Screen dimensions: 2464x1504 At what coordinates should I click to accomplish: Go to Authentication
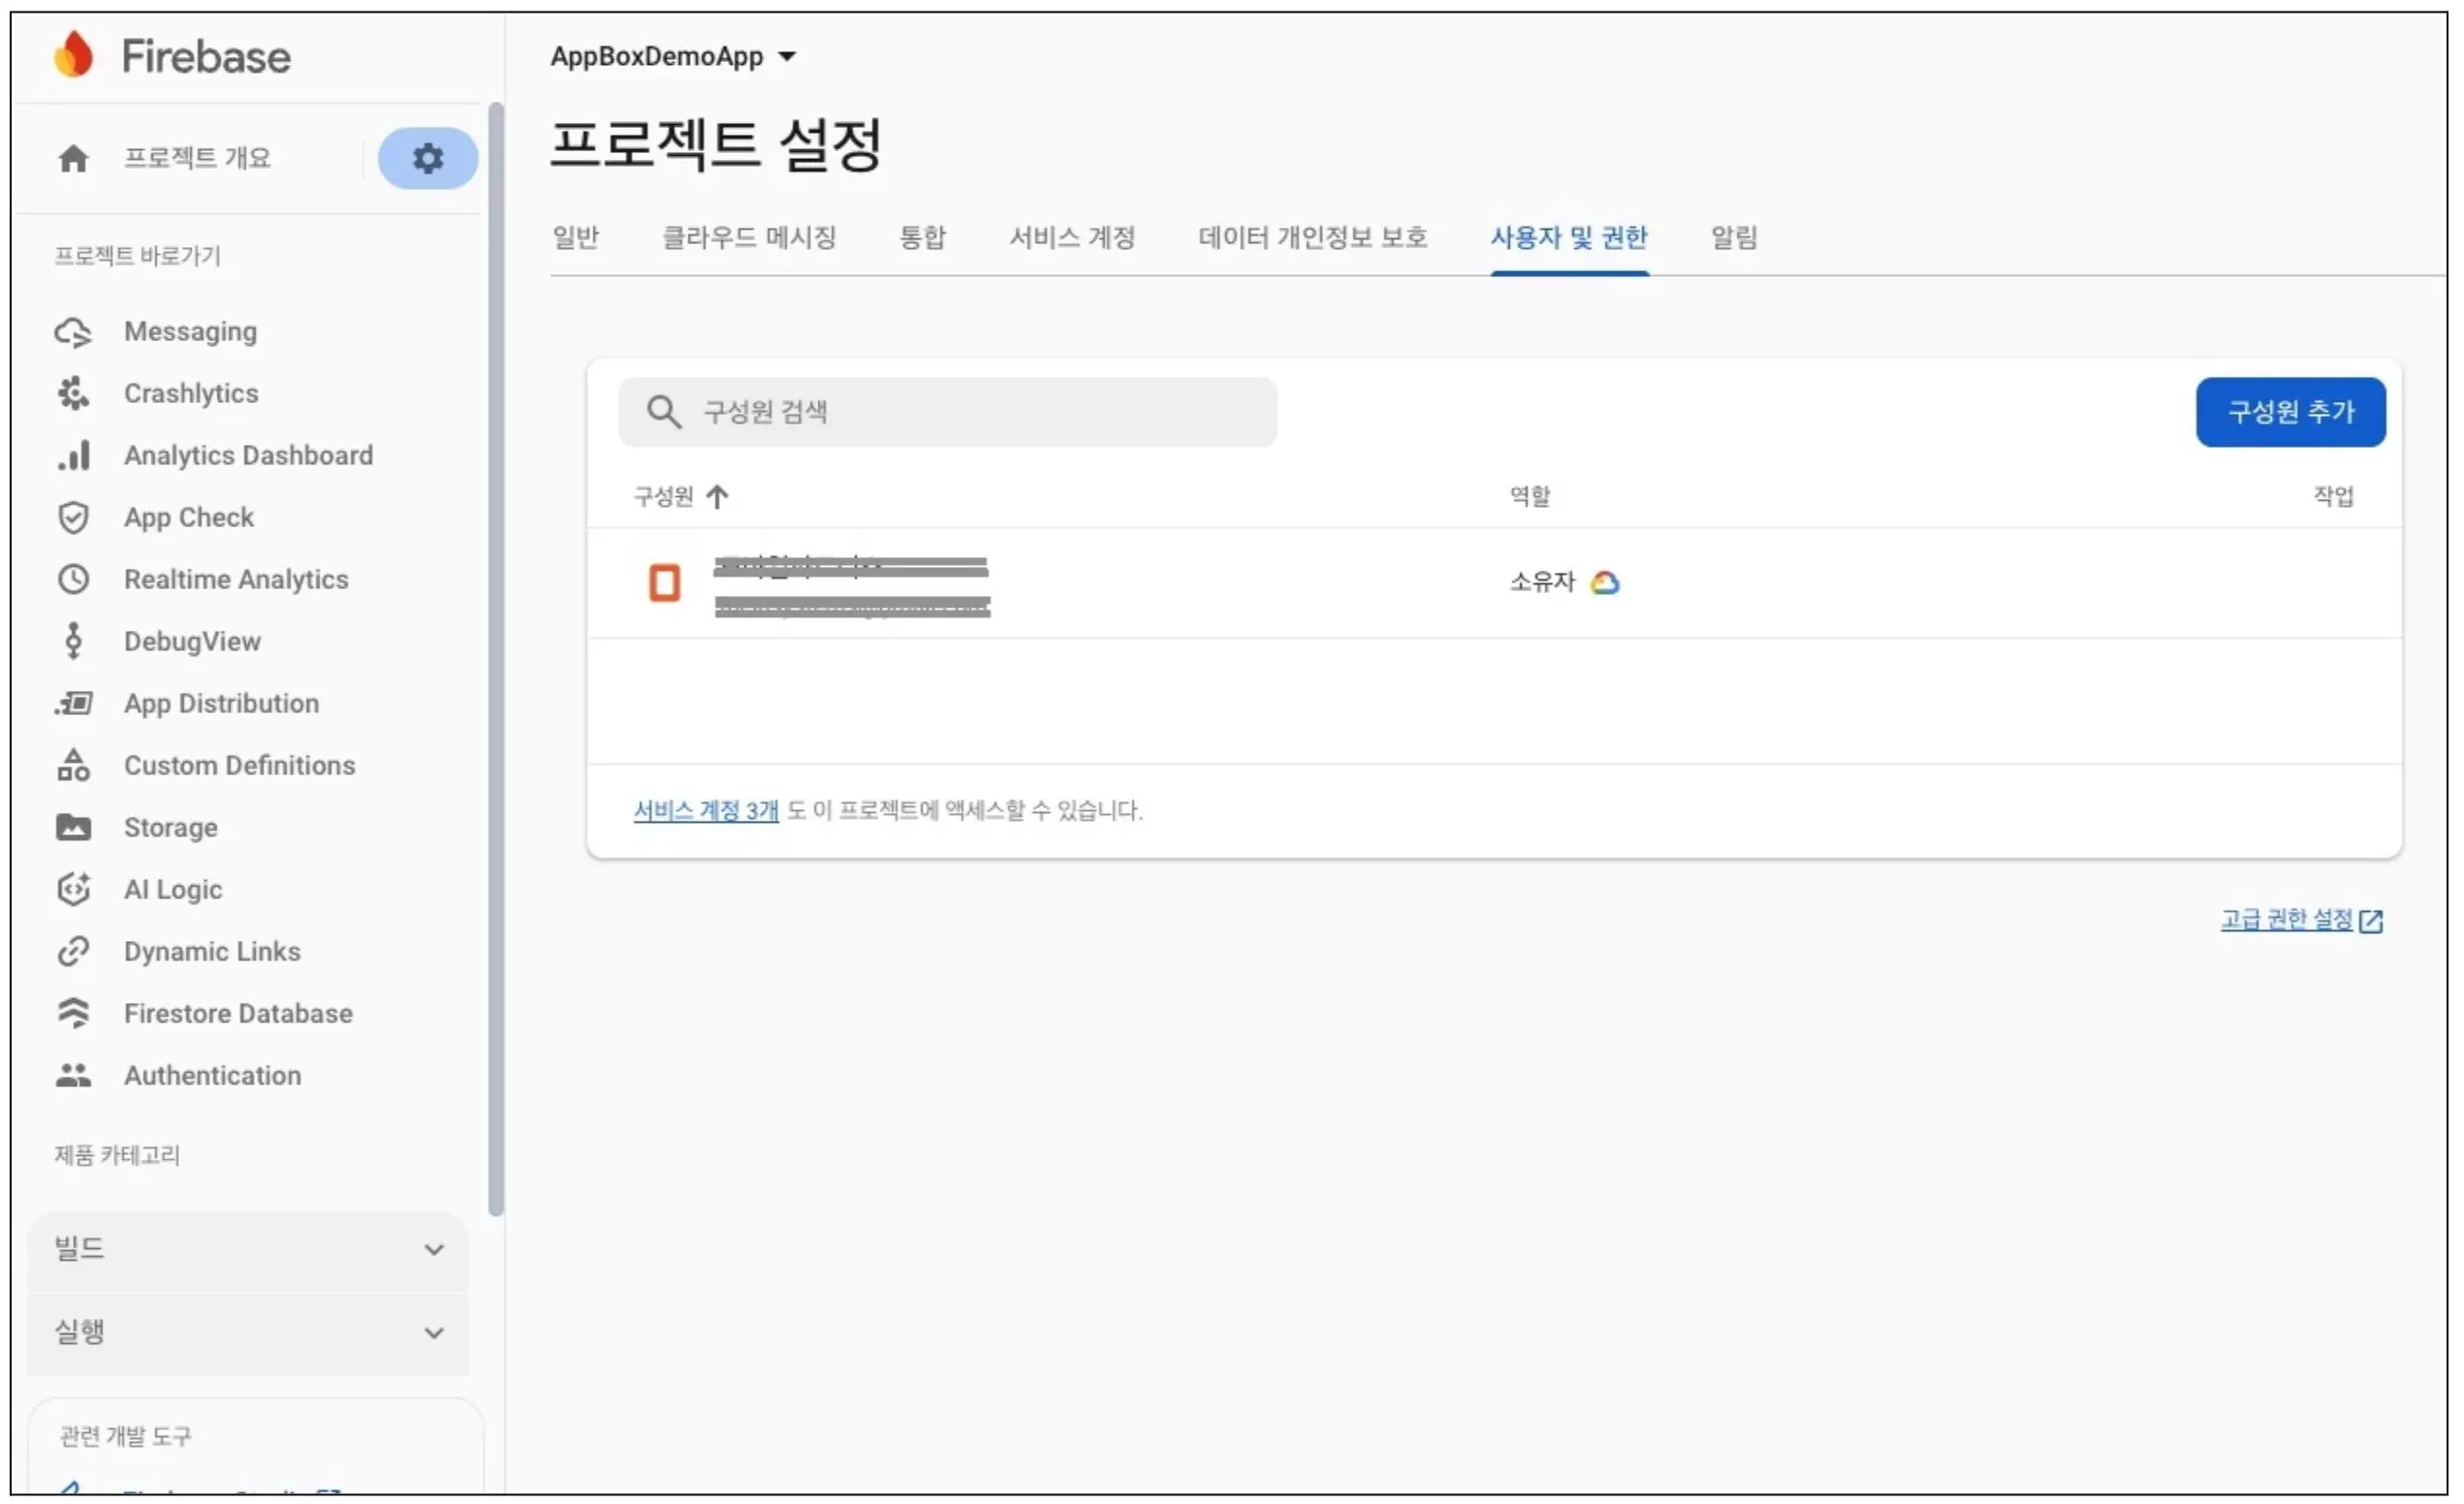[x=212, y=1076]
